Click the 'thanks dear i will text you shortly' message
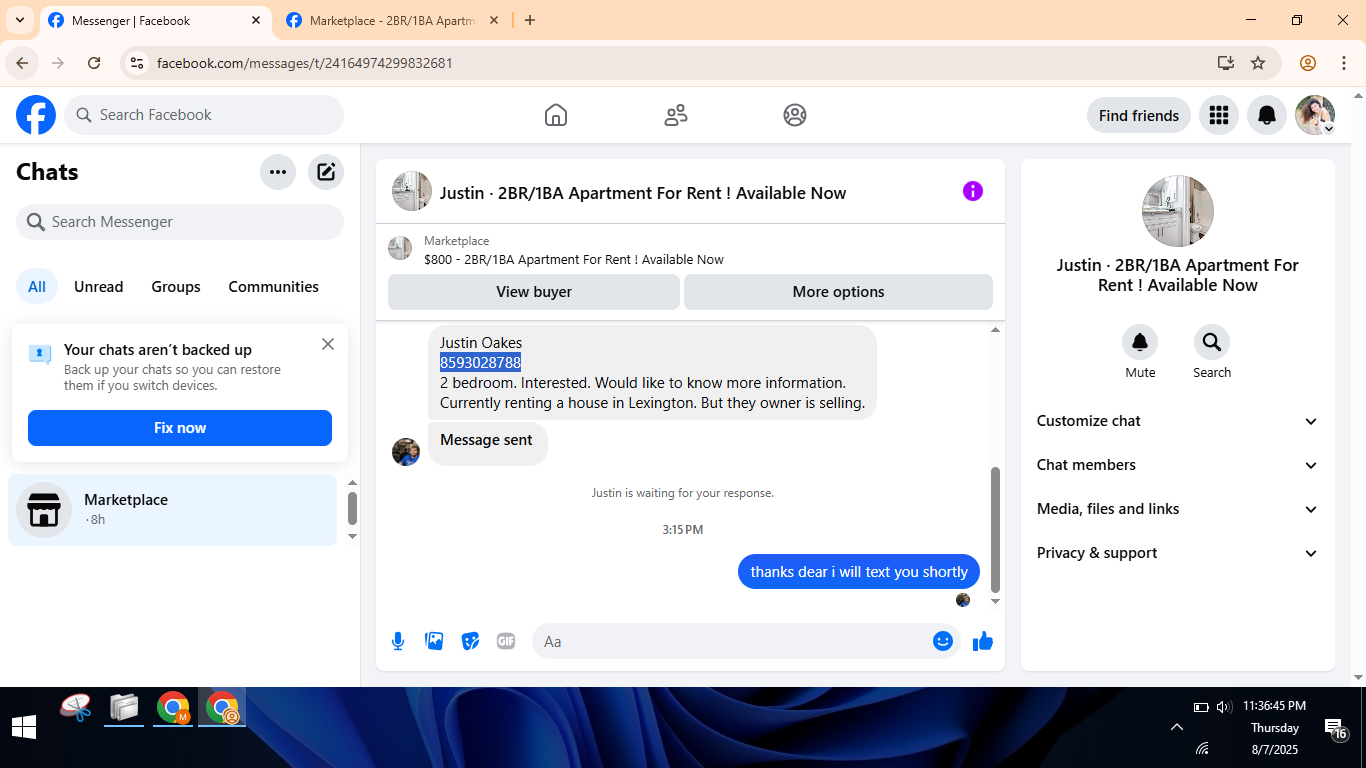Screen dimensions: 1366x768 pyautogui.click(x=859, y=572)
